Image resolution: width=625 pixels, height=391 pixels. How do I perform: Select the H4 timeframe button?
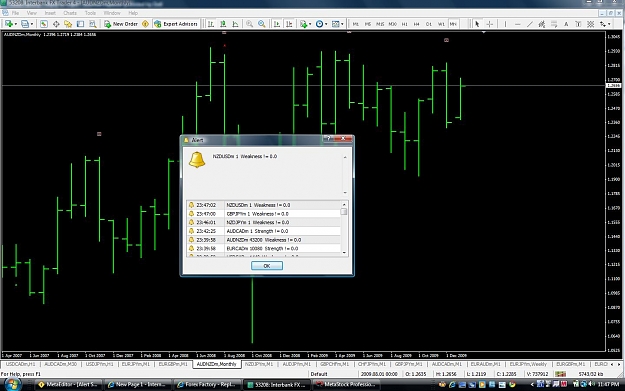(x=417, y=24)
